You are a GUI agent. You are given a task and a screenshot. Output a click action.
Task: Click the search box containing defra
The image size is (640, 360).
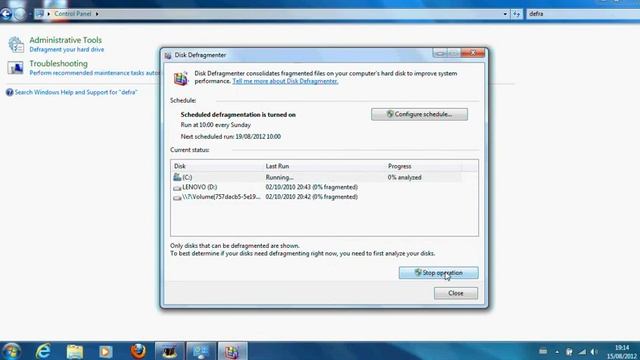(x=583, y=14)
